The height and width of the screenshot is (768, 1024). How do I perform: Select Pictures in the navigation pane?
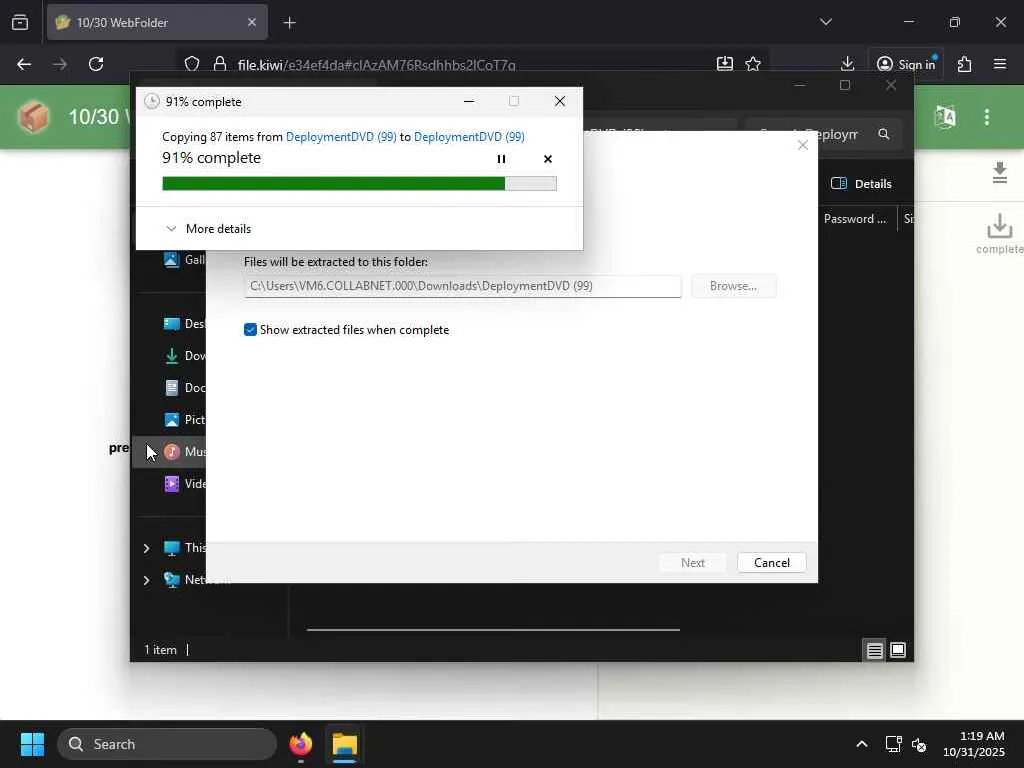(x=184, y=419)
